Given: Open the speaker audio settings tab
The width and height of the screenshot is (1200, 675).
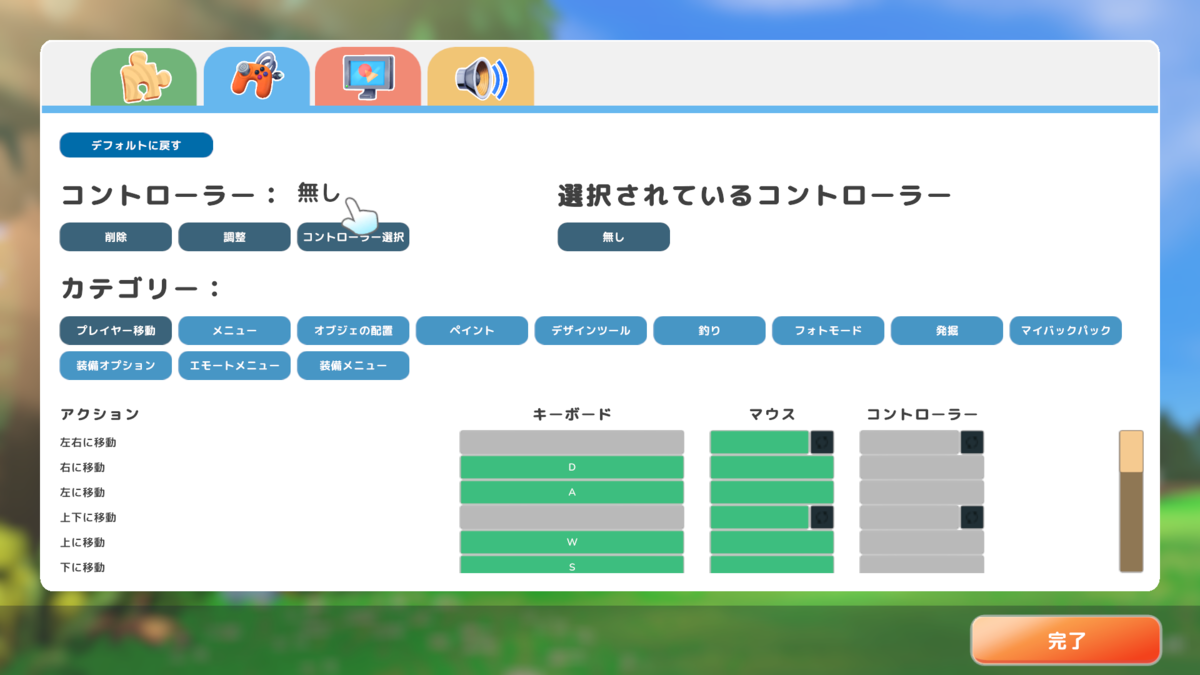Looking at the screenshot, I should (x=480, y=77).
